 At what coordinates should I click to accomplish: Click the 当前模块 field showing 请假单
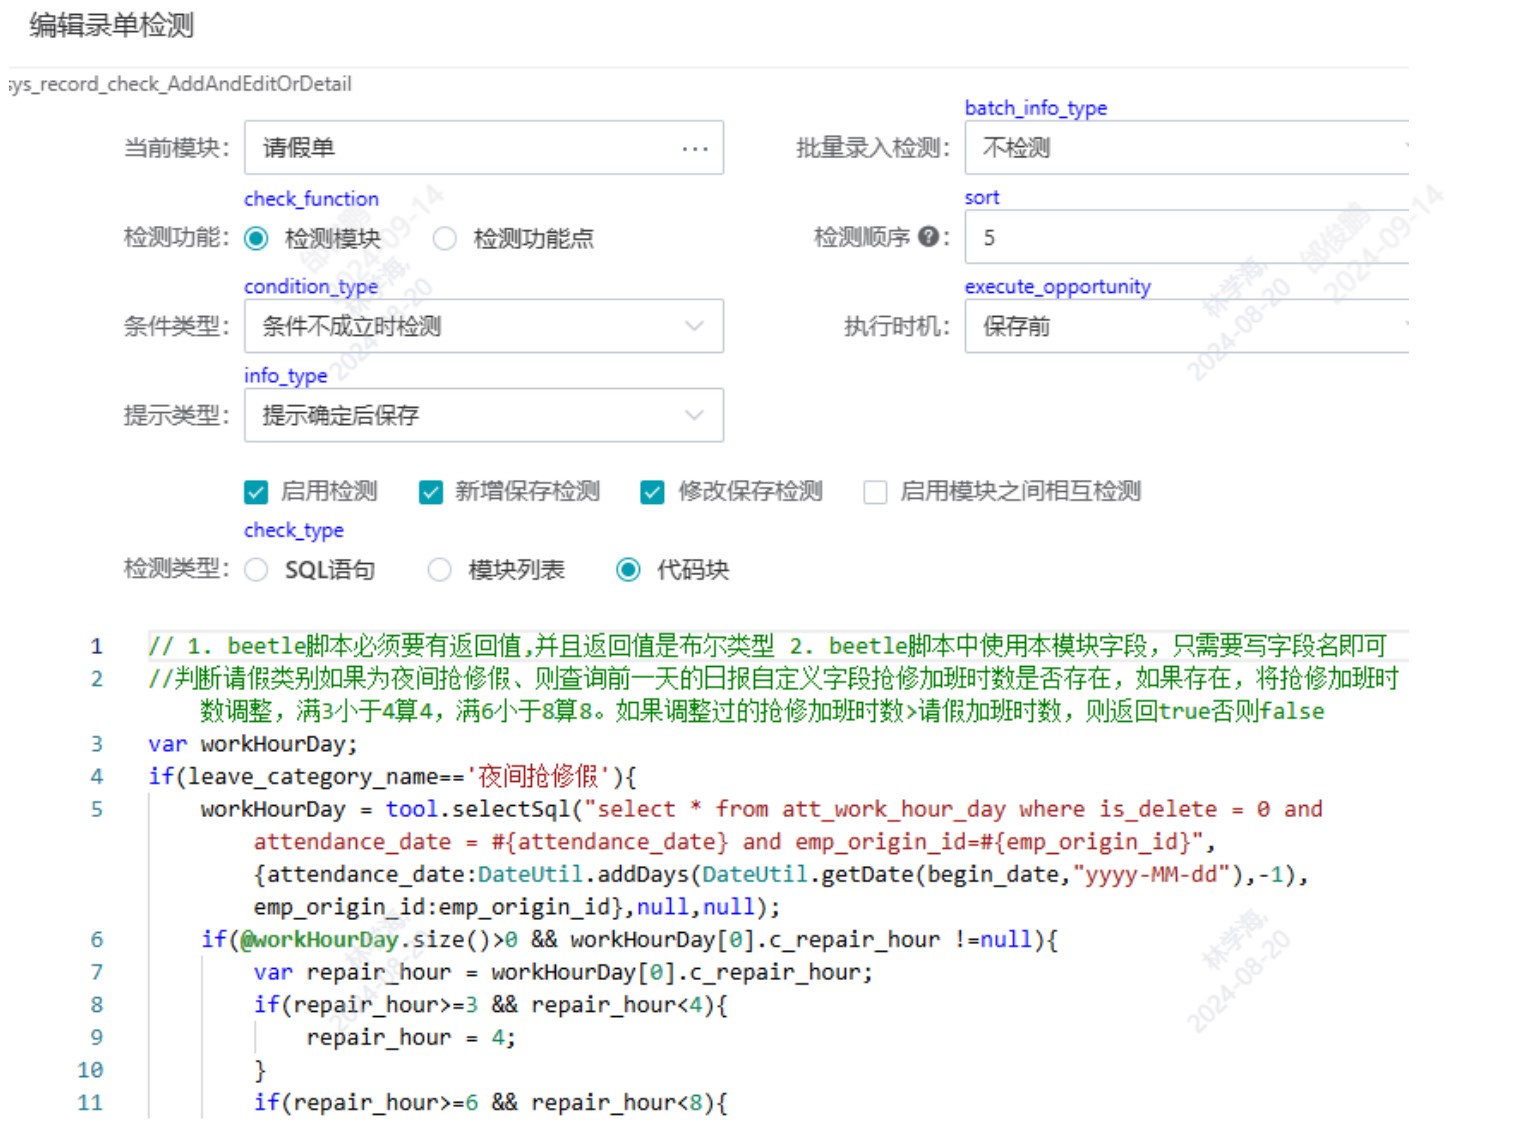[x=460, y=148]
